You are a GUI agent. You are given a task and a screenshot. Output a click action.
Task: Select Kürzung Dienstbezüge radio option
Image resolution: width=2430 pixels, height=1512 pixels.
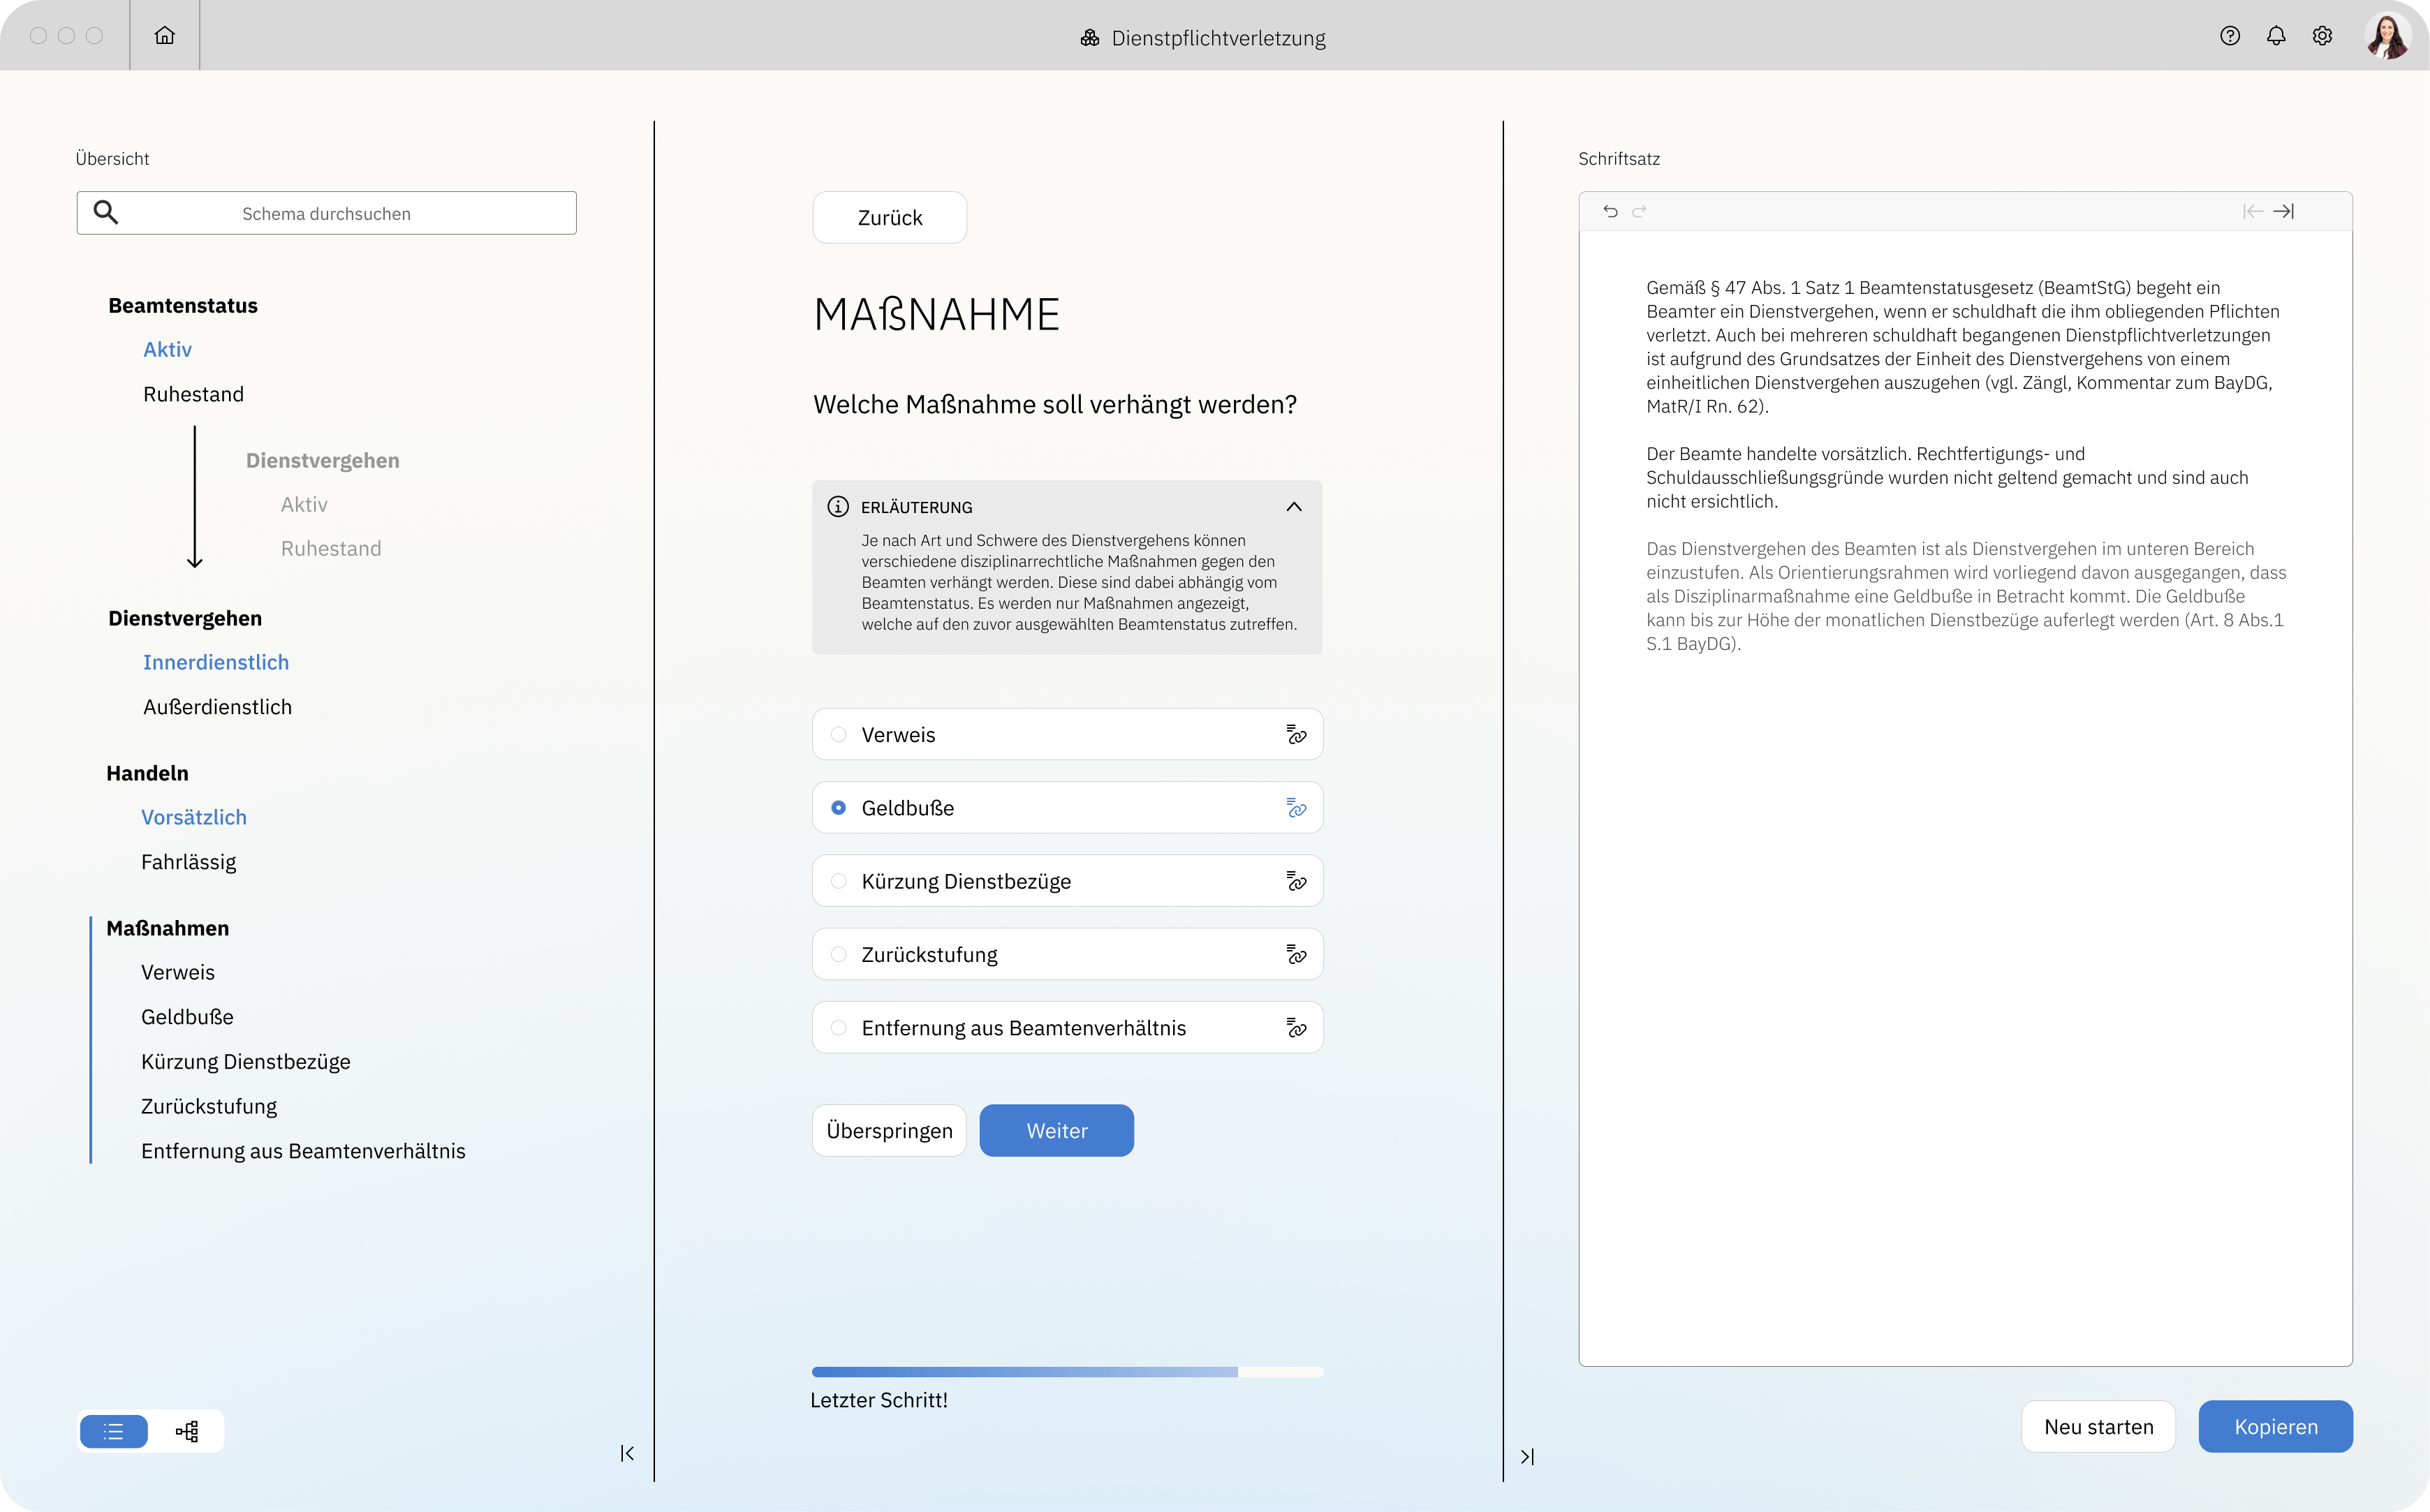(839, 881)
